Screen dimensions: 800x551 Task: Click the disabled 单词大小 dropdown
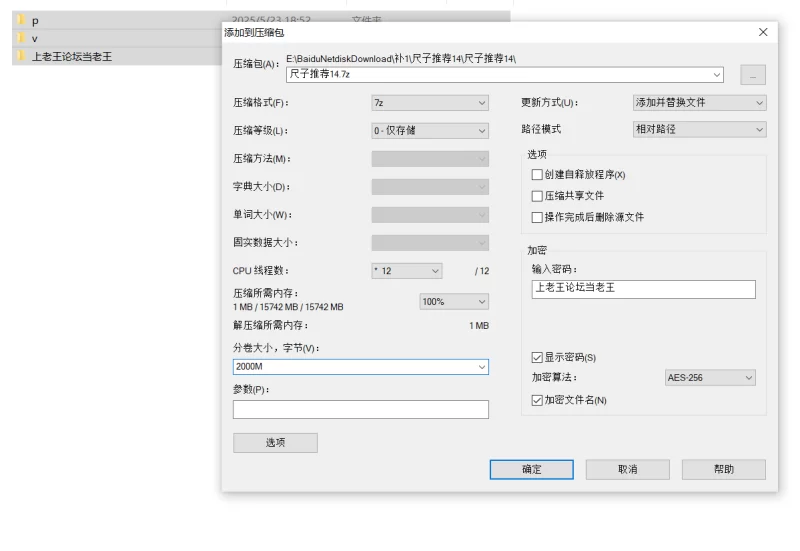click(x=430, y=215)
